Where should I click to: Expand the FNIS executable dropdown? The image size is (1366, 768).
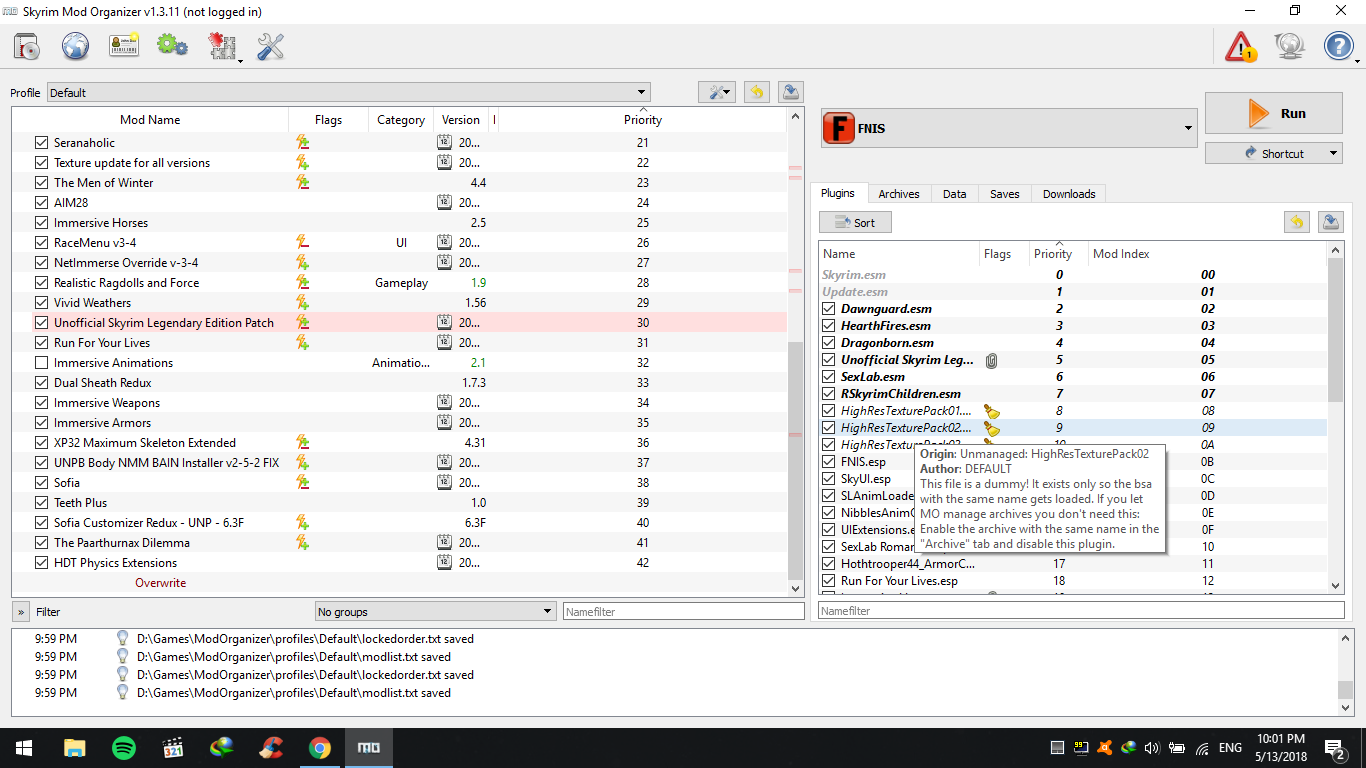[1009, 128]
